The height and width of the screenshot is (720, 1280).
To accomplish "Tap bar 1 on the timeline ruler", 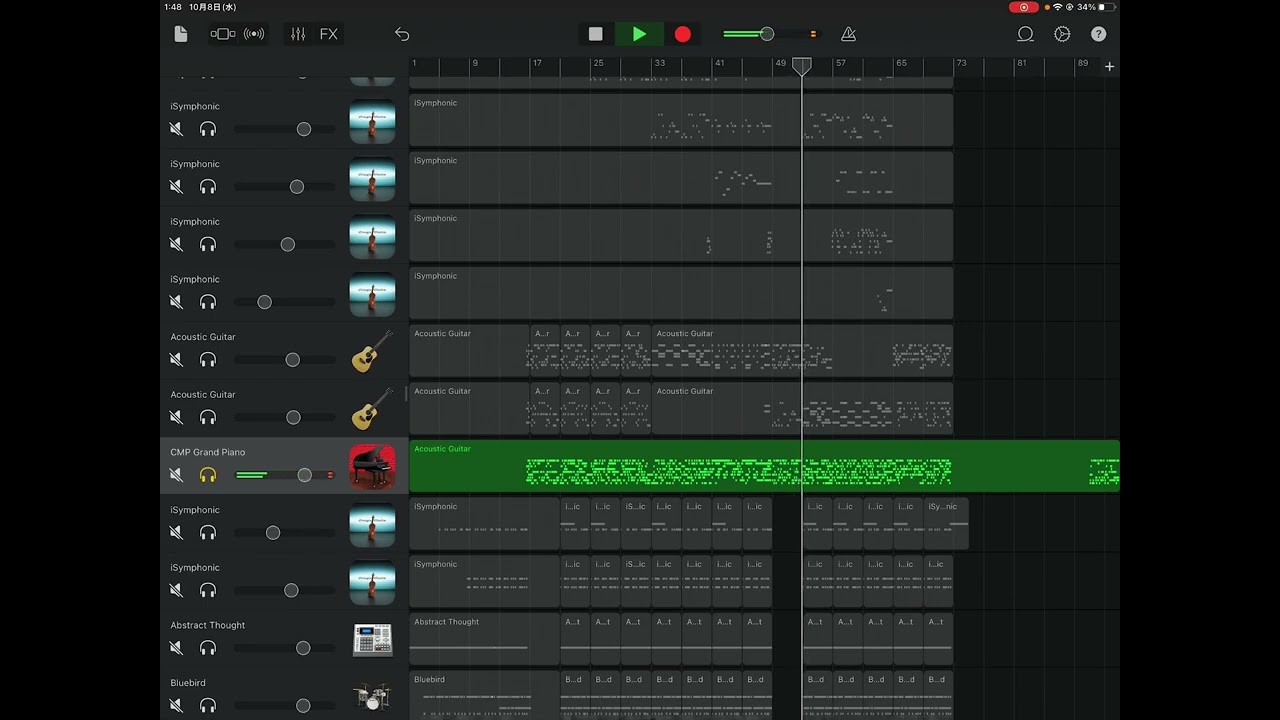I will pyautogui.click(x=414, y=63).
